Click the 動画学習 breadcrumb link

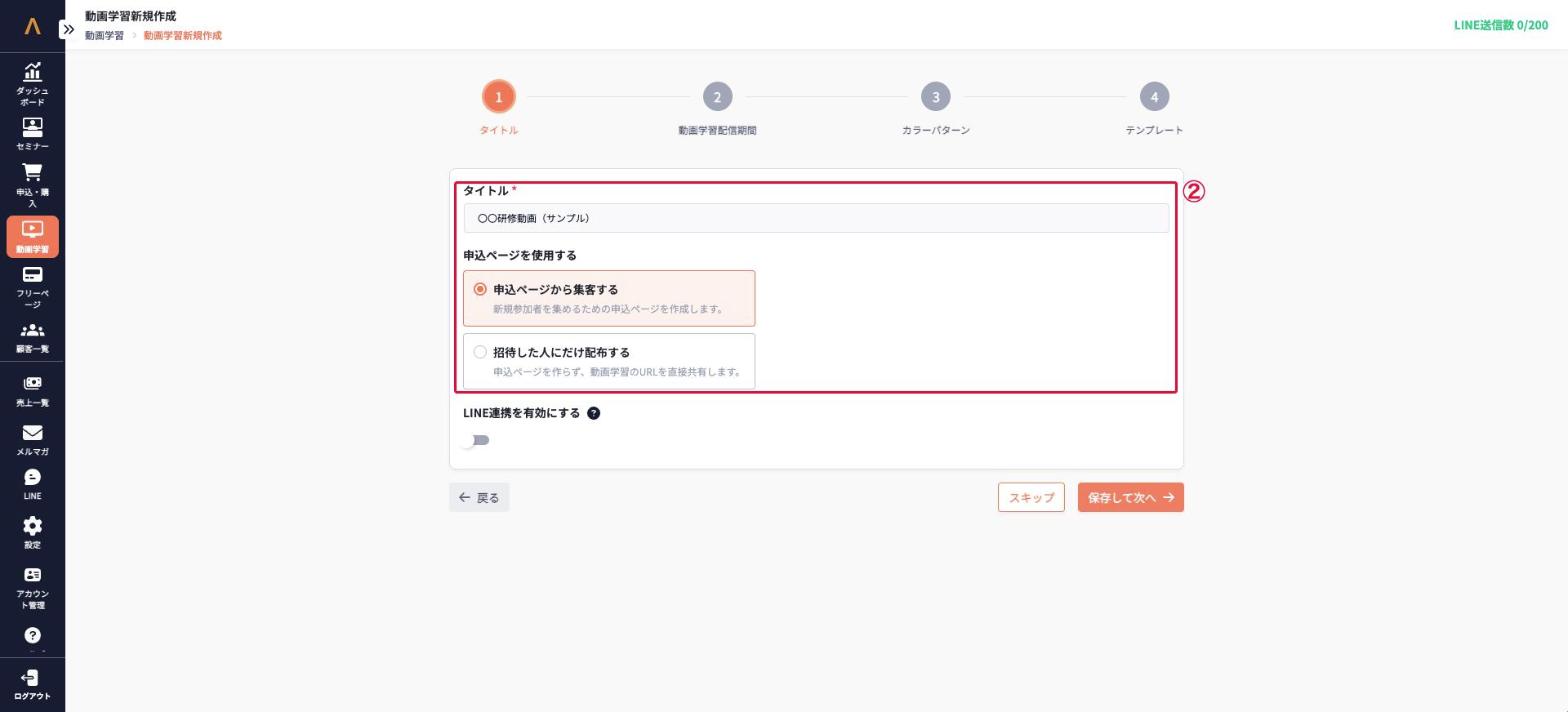104,35
